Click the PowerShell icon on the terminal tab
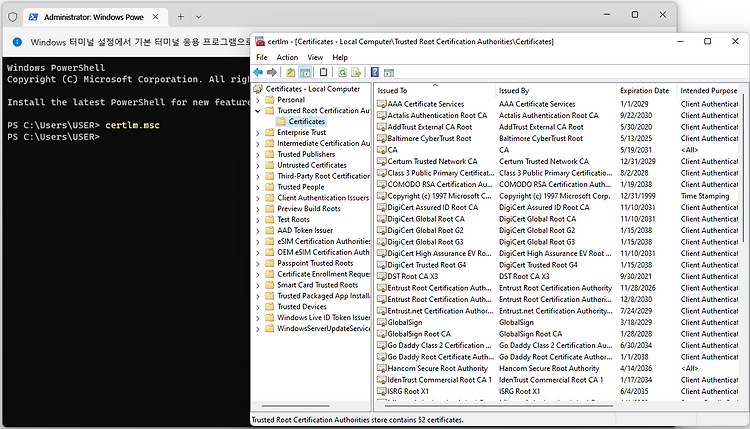The height and width of the screenshot is (429, 750). (x=33, y=17)
